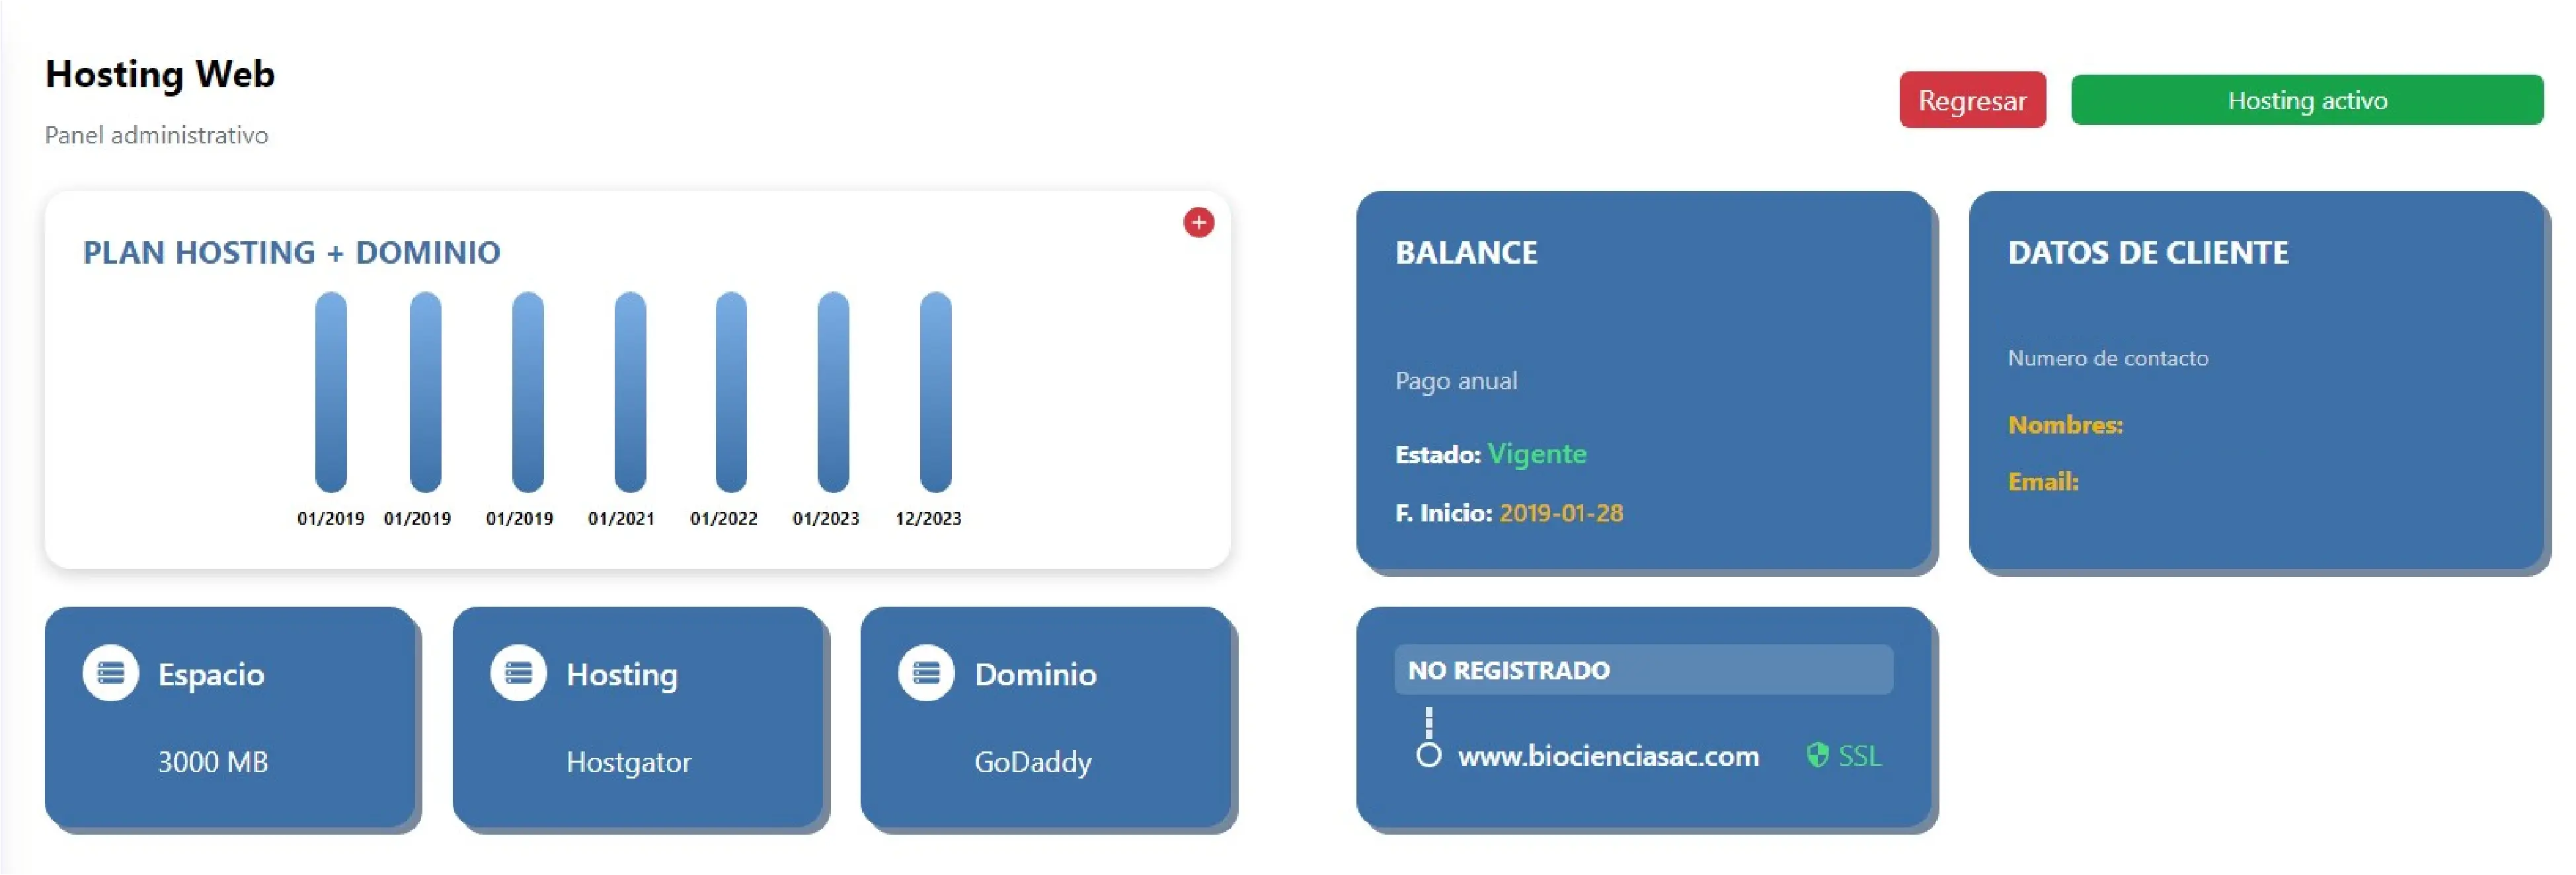Click the 2019-01-28 start date
This screenshot has height=875, width=2576.
click(x=1561, y=513)
